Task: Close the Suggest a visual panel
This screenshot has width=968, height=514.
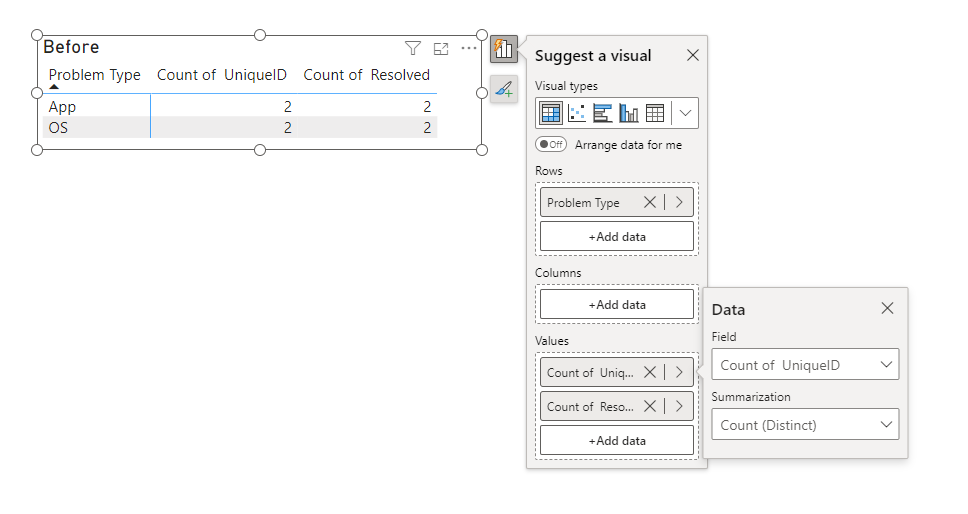Action: (693, 56)
